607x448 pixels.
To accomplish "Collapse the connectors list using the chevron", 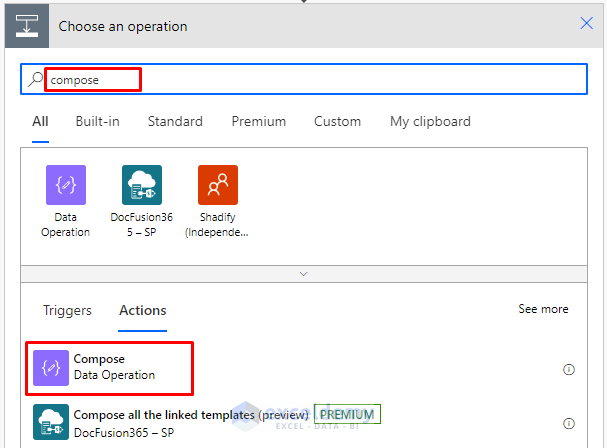I will [304, 272].
